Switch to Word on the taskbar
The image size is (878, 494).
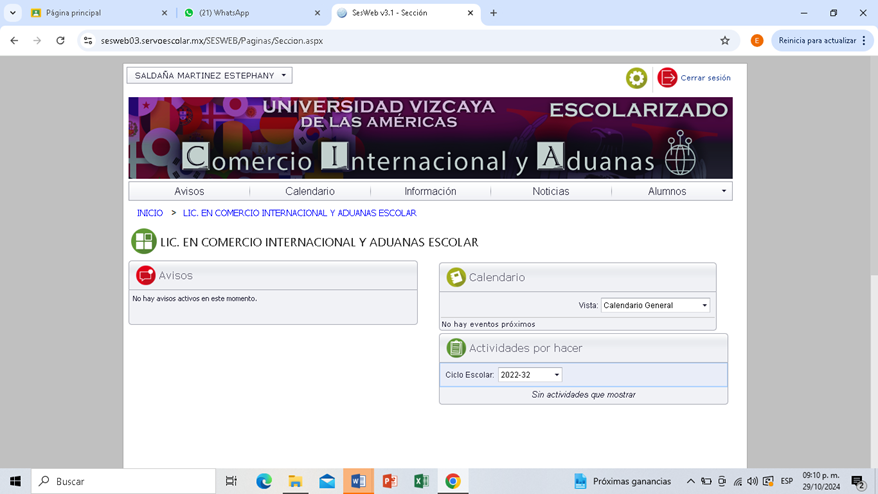[358, 481]
